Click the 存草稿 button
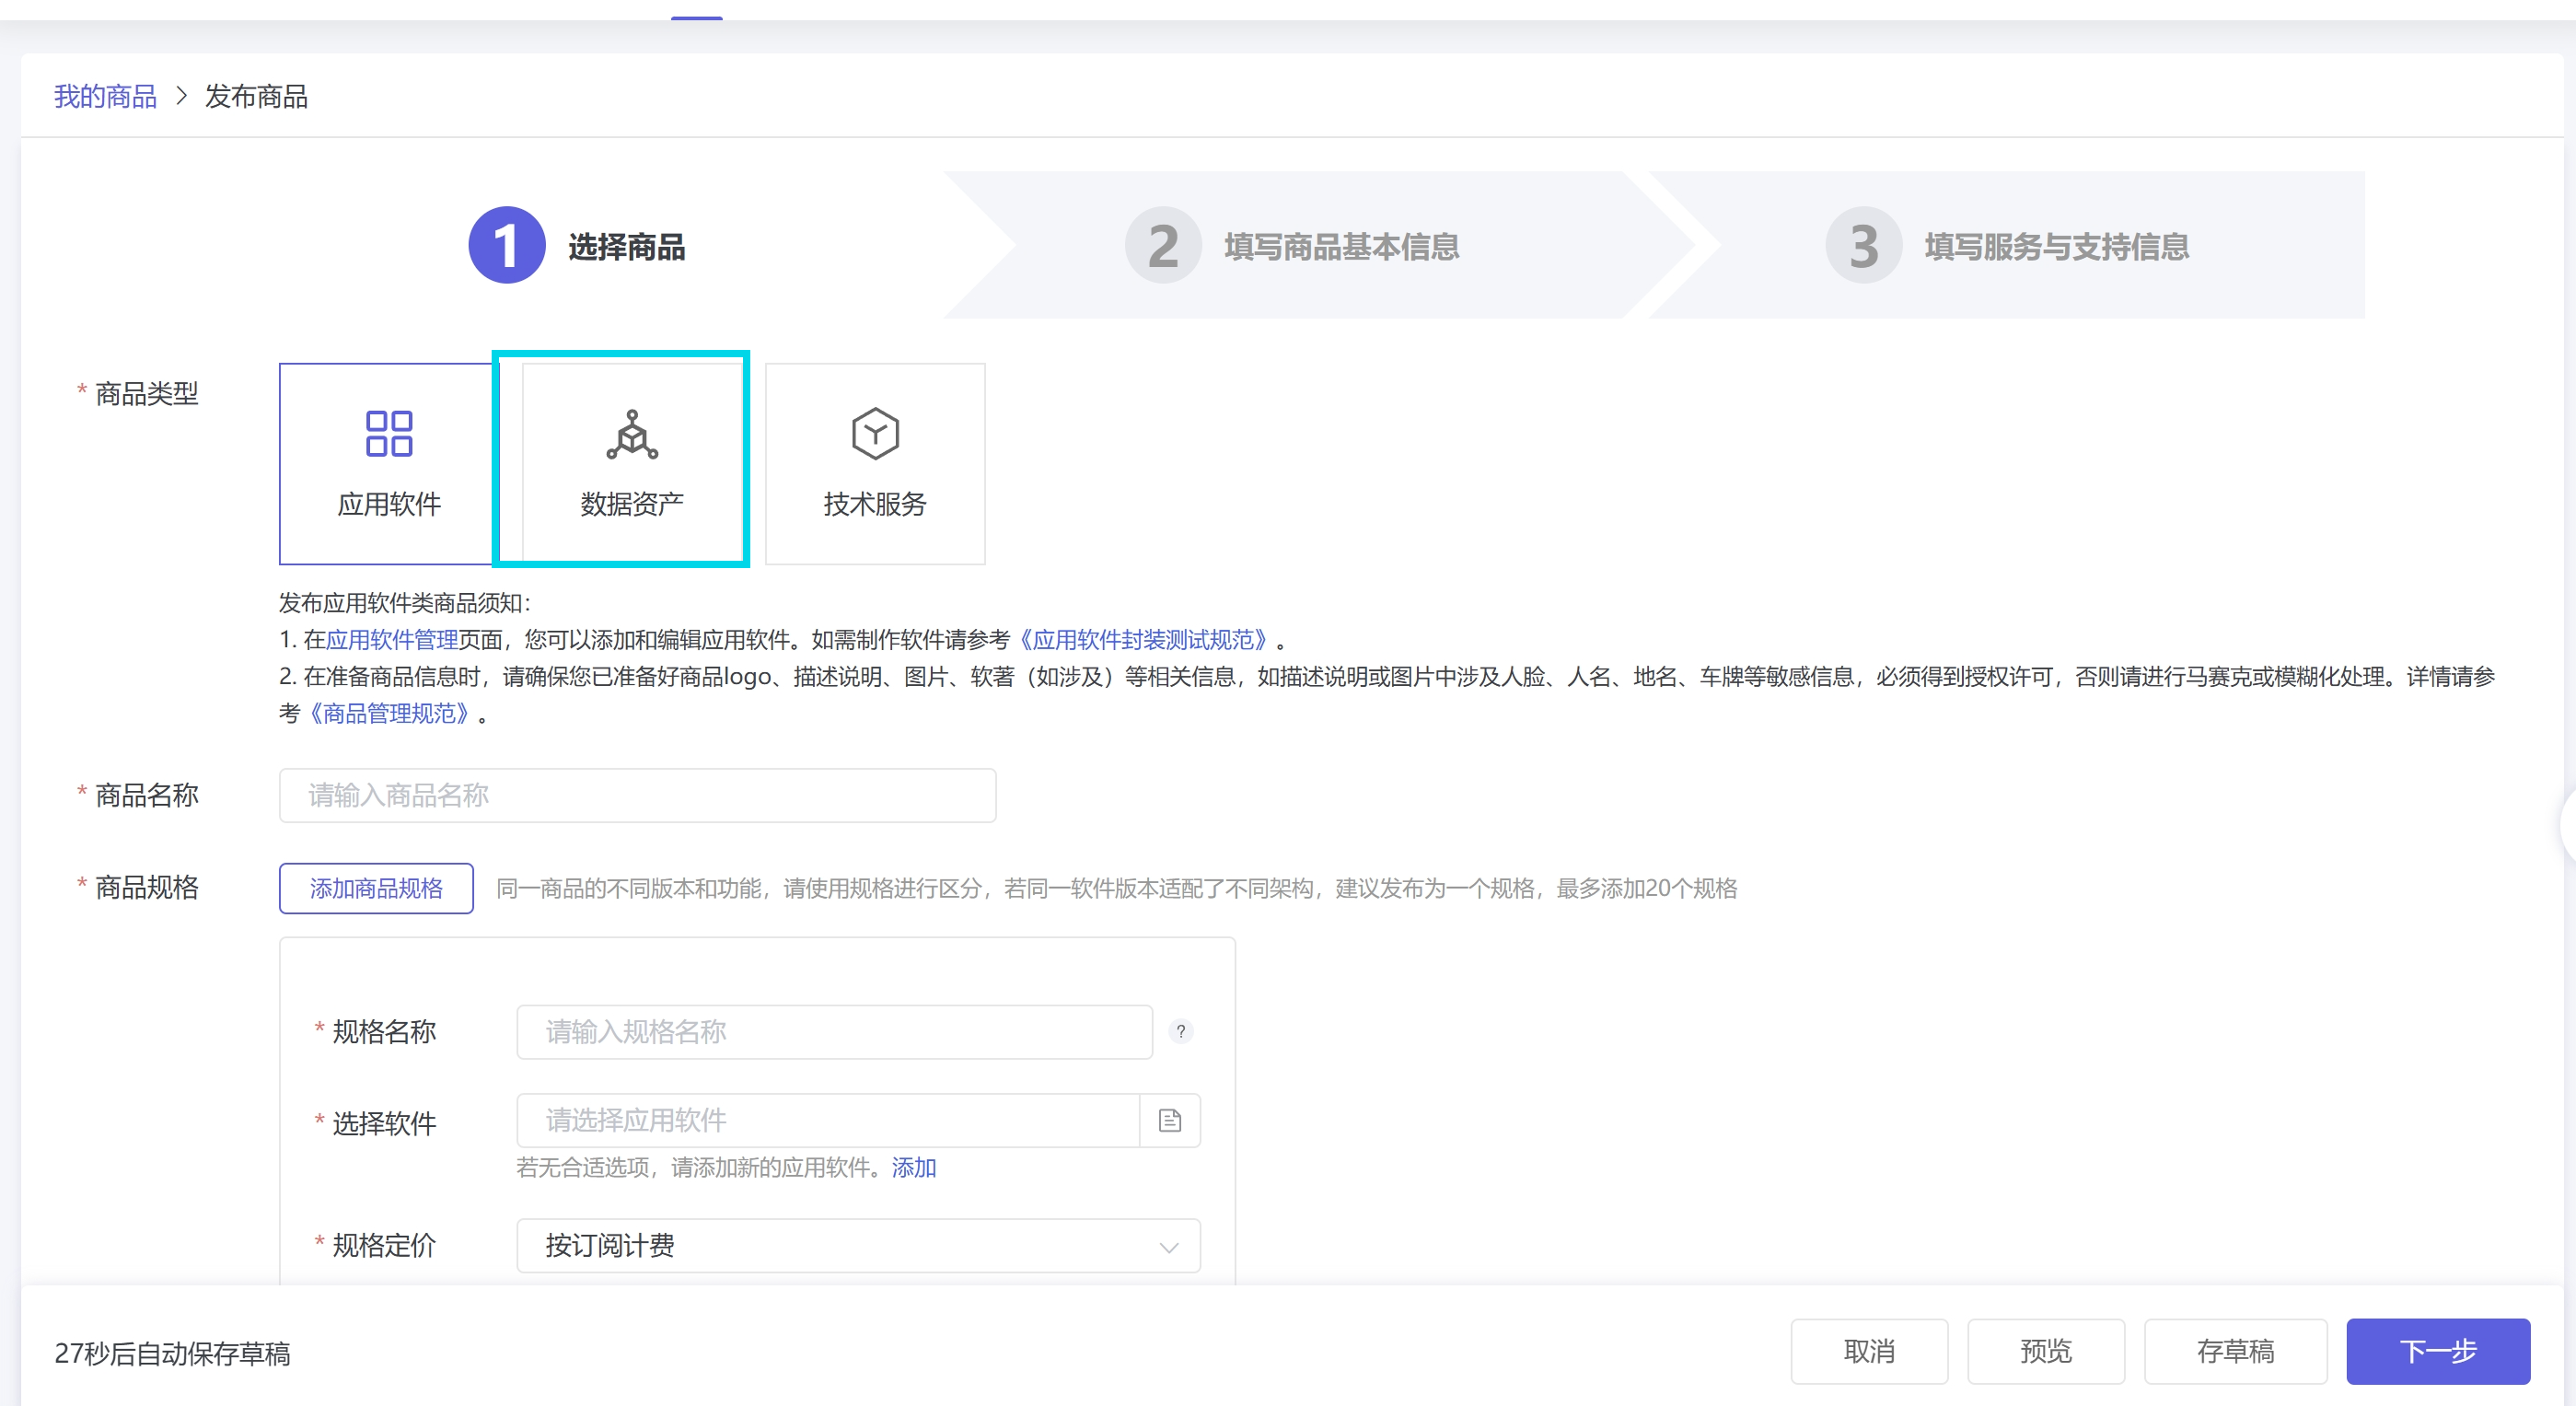Image resolution: width=2576 pixels, height=1406 pixels. click(x=2235, y=1351)
